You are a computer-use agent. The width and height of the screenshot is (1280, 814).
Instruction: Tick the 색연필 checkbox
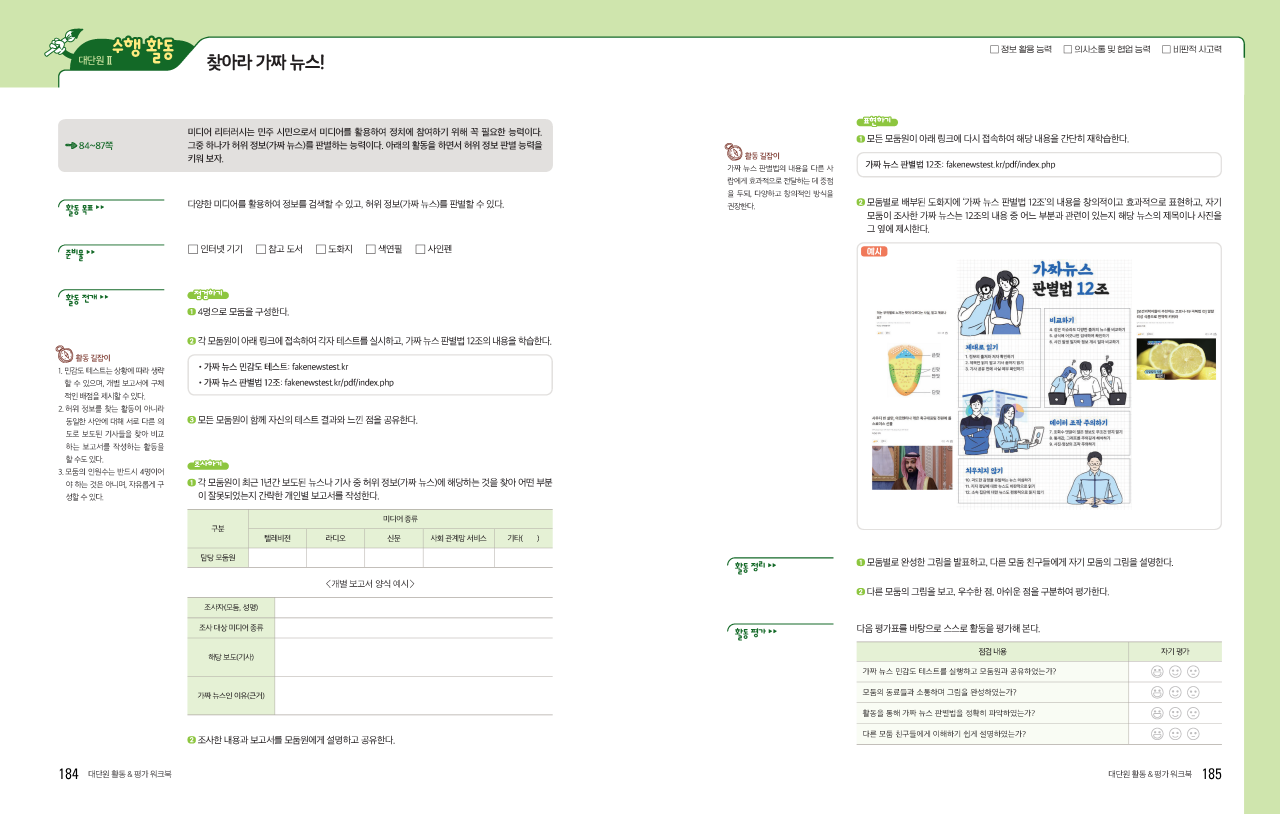(x=370, y=249)
